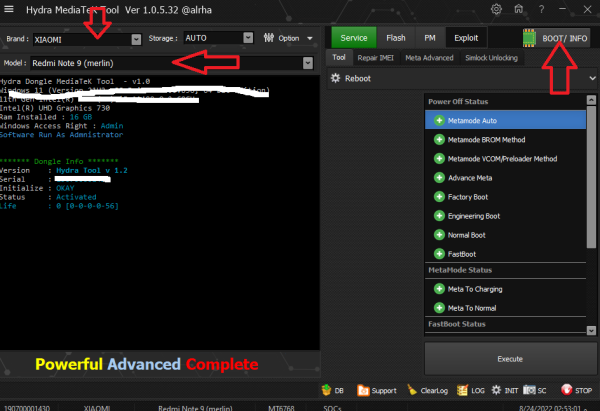Screen dimensions: 600x411
Task: Click the Activated status text in log
Action: pos(76,197)
